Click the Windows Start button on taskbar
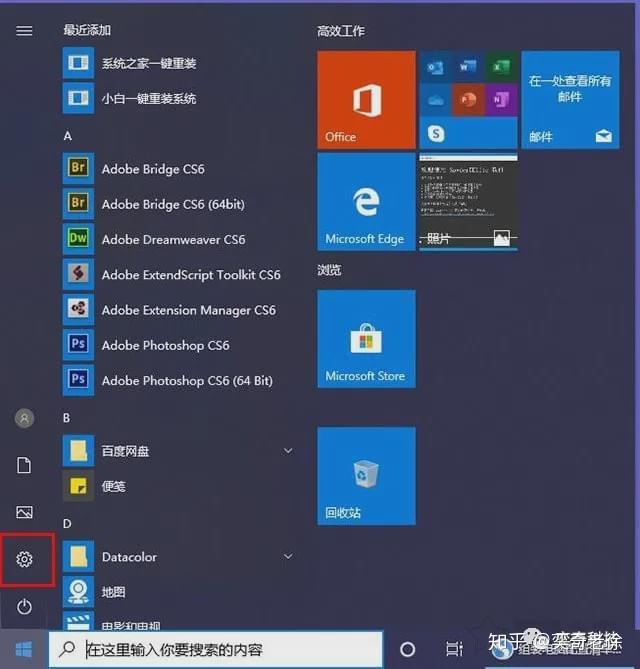 (x=23, y=650)
